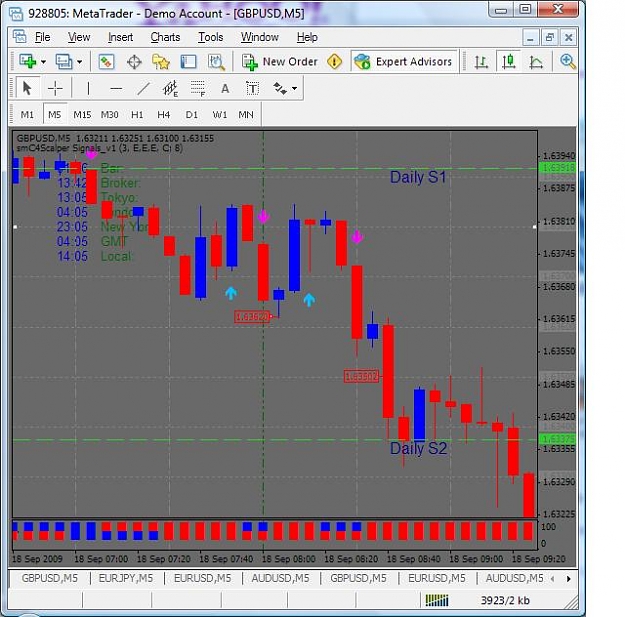Open the Profiles dropdown arrow

point(79,62)
